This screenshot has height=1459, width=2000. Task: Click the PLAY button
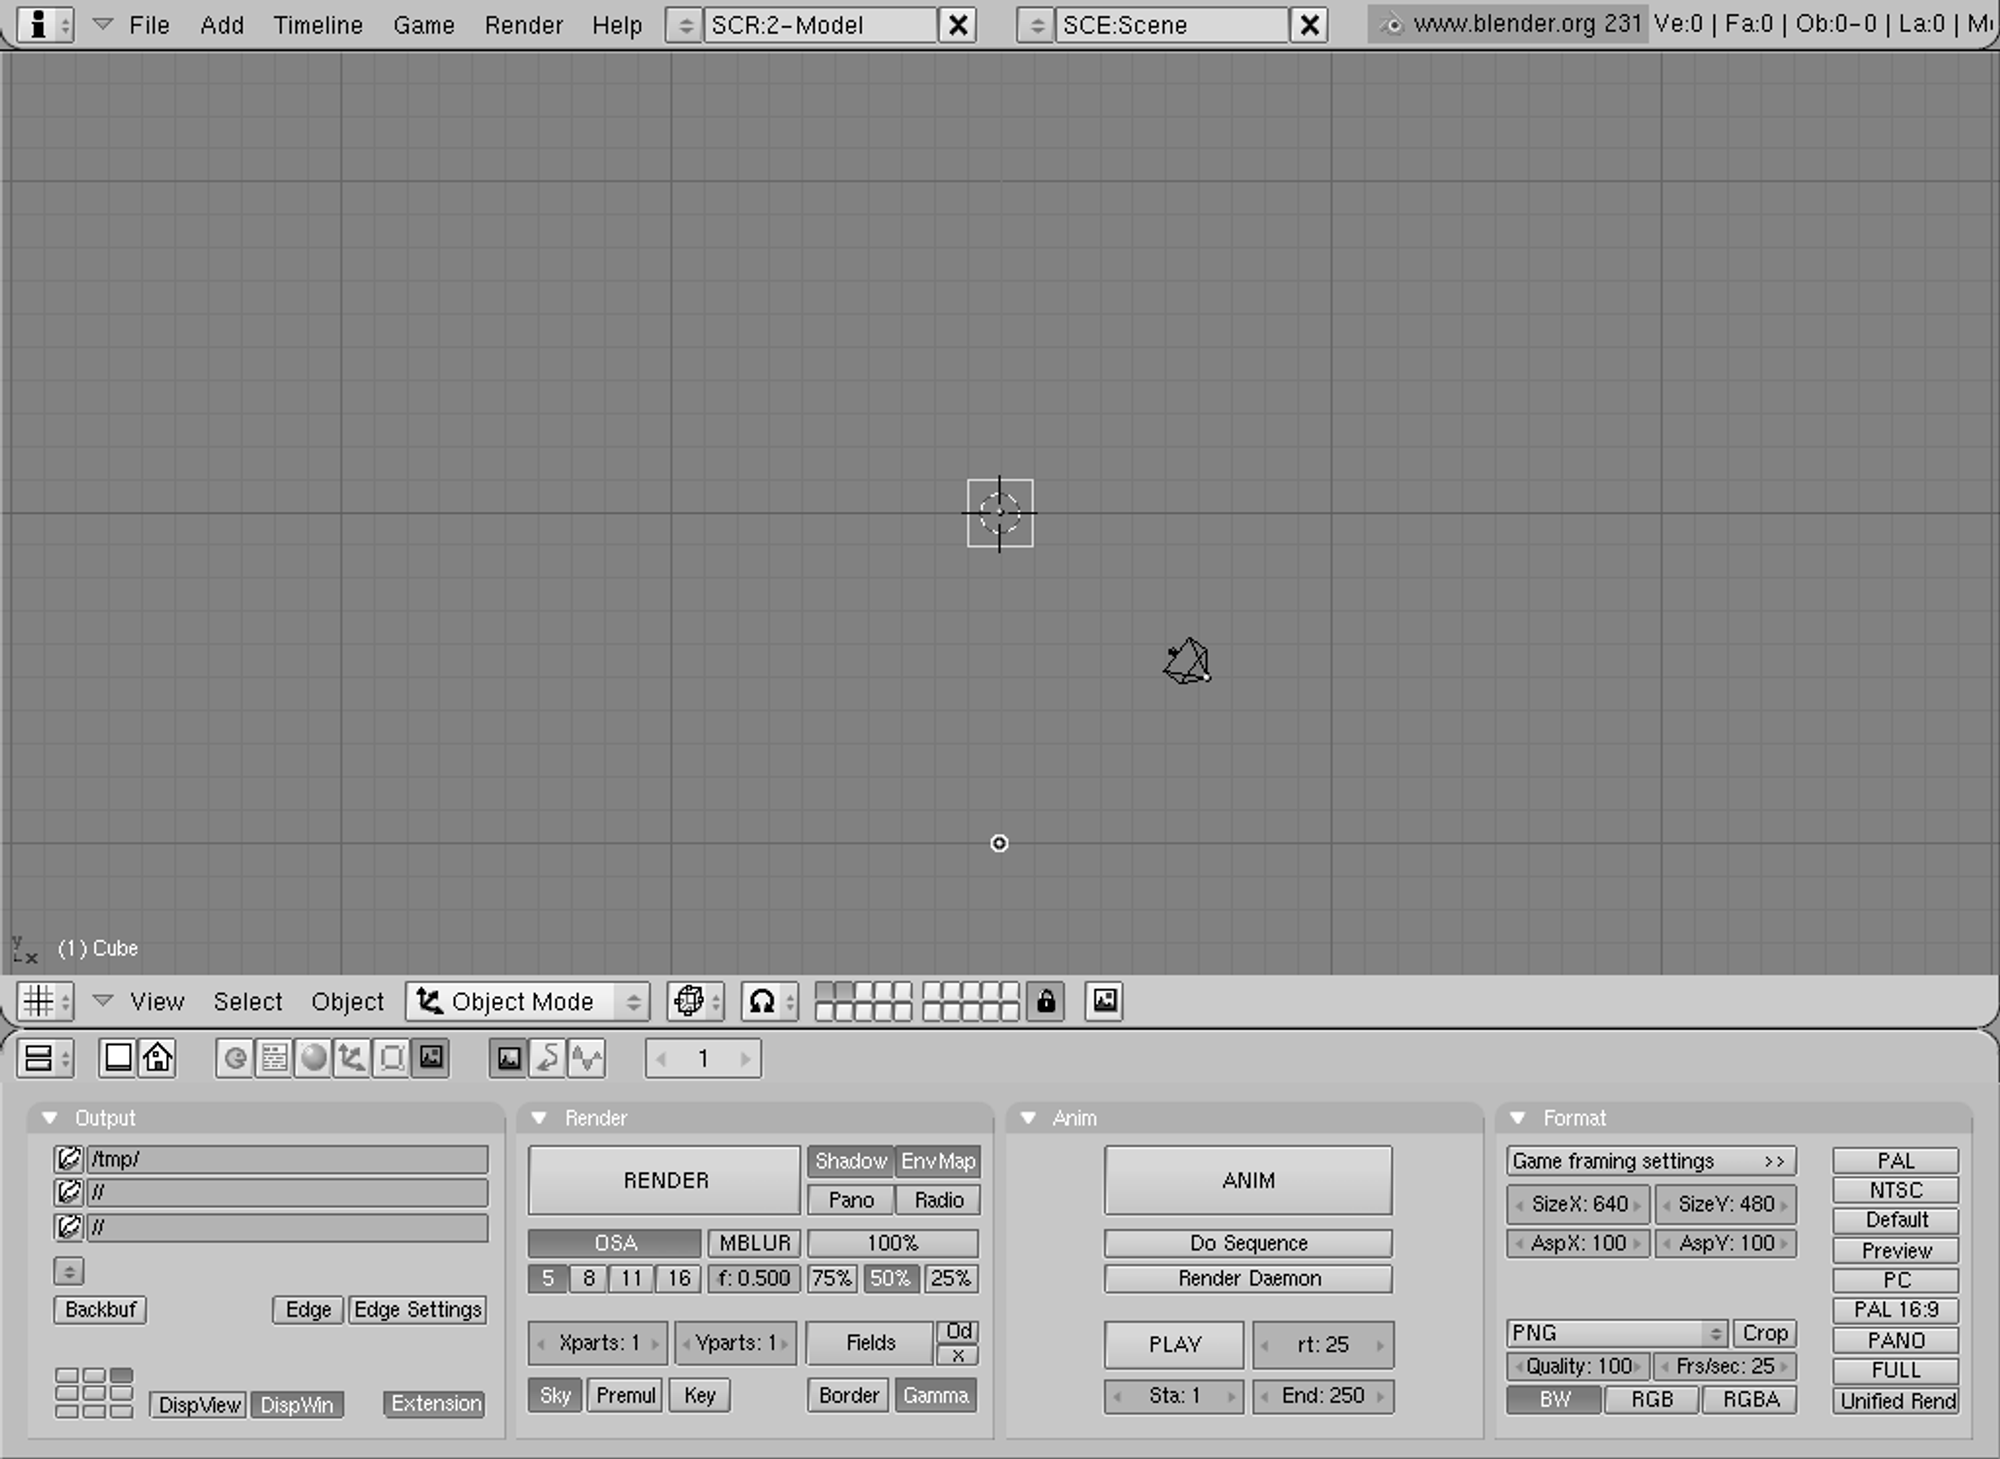point(1174,1345)
